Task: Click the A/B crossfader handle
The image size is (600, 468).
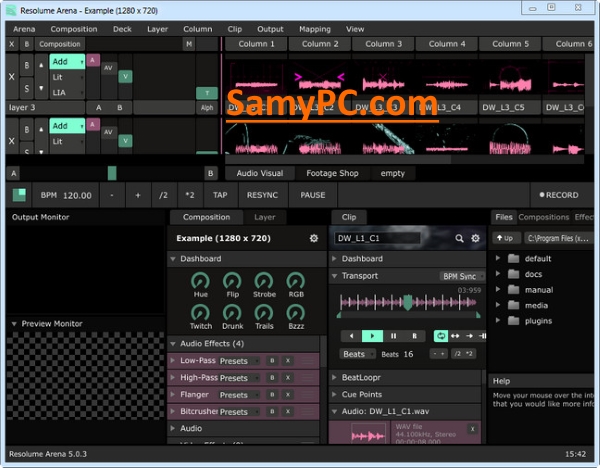Action: pyautogui.click(x=112, y=173)
